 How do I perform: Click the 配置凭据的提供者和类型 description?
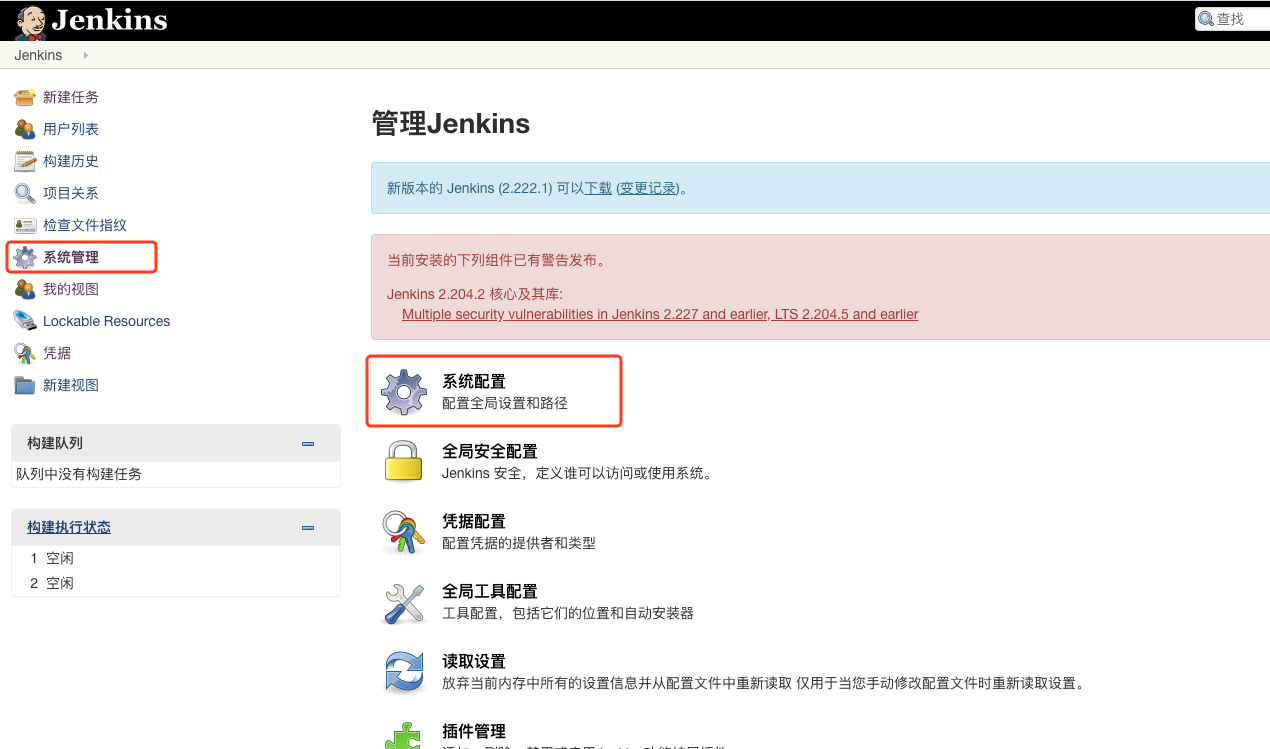pos(519,543)
